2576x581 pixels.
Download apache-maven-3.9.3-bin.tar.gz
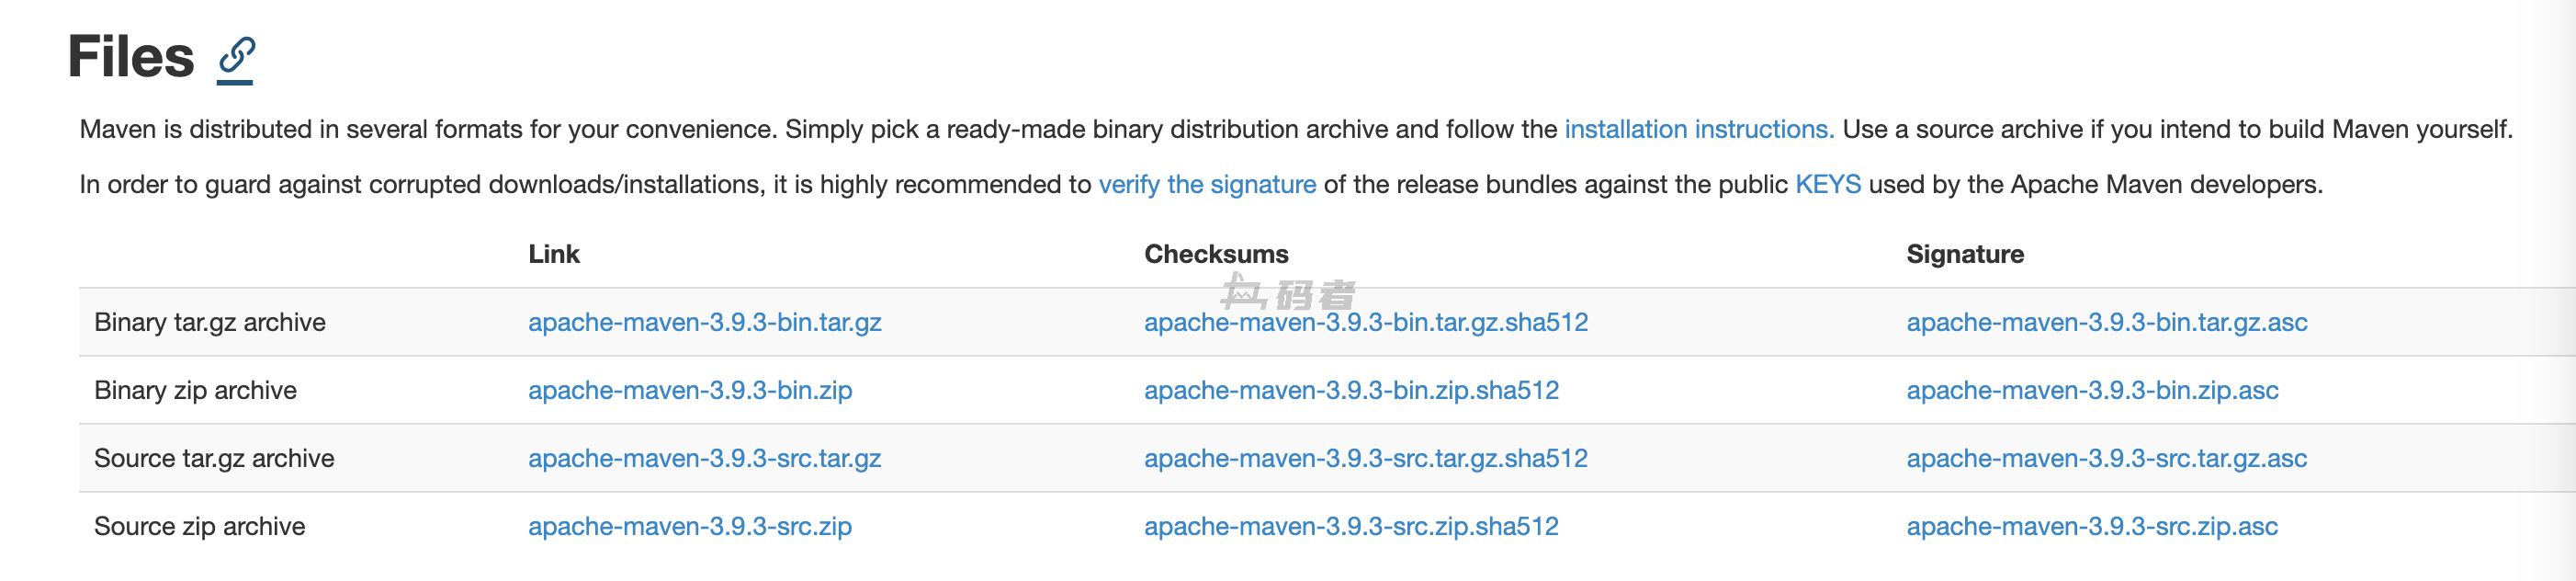pyautogui.click(x=704, y=322)
